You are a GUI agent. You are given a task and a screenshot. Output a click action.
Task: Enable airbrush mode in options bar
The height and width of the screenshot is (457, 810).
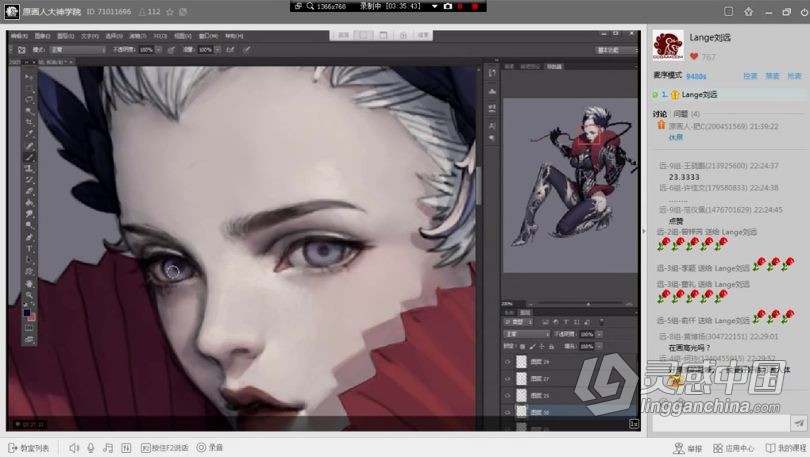point(230,50)
